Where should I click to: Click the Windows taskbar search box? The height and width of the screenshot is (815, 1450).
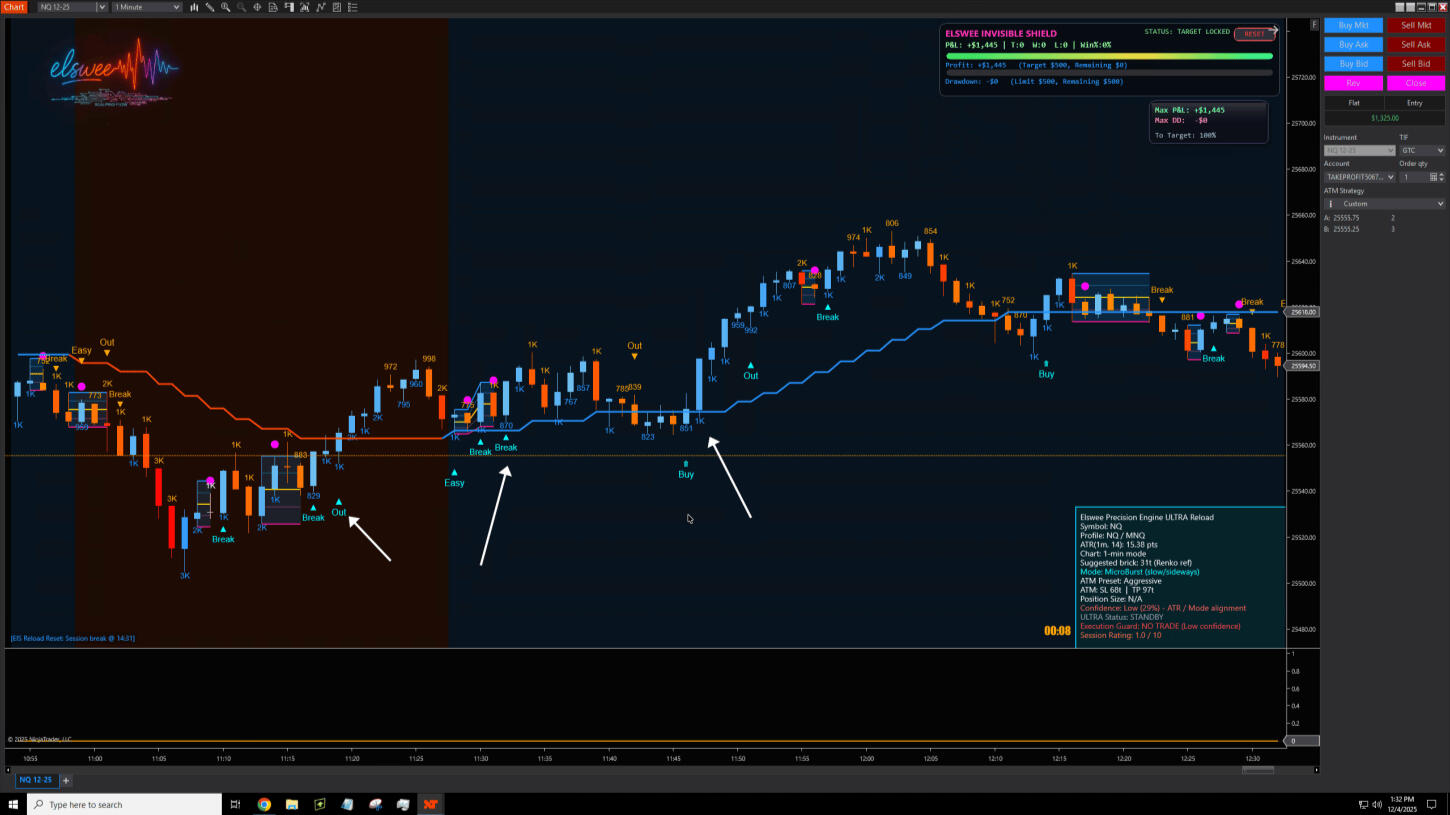point(124,804)
